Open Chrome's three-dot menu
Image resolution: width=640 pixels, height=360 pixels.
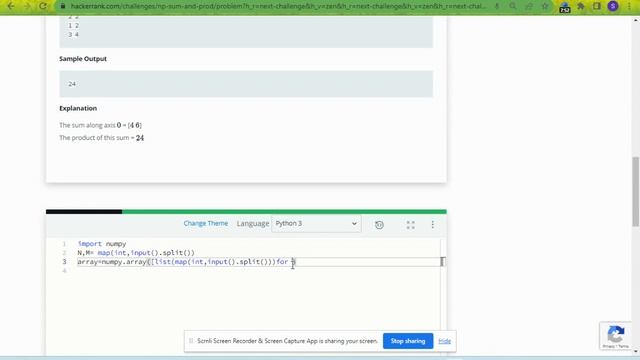(x=629, y=6)
